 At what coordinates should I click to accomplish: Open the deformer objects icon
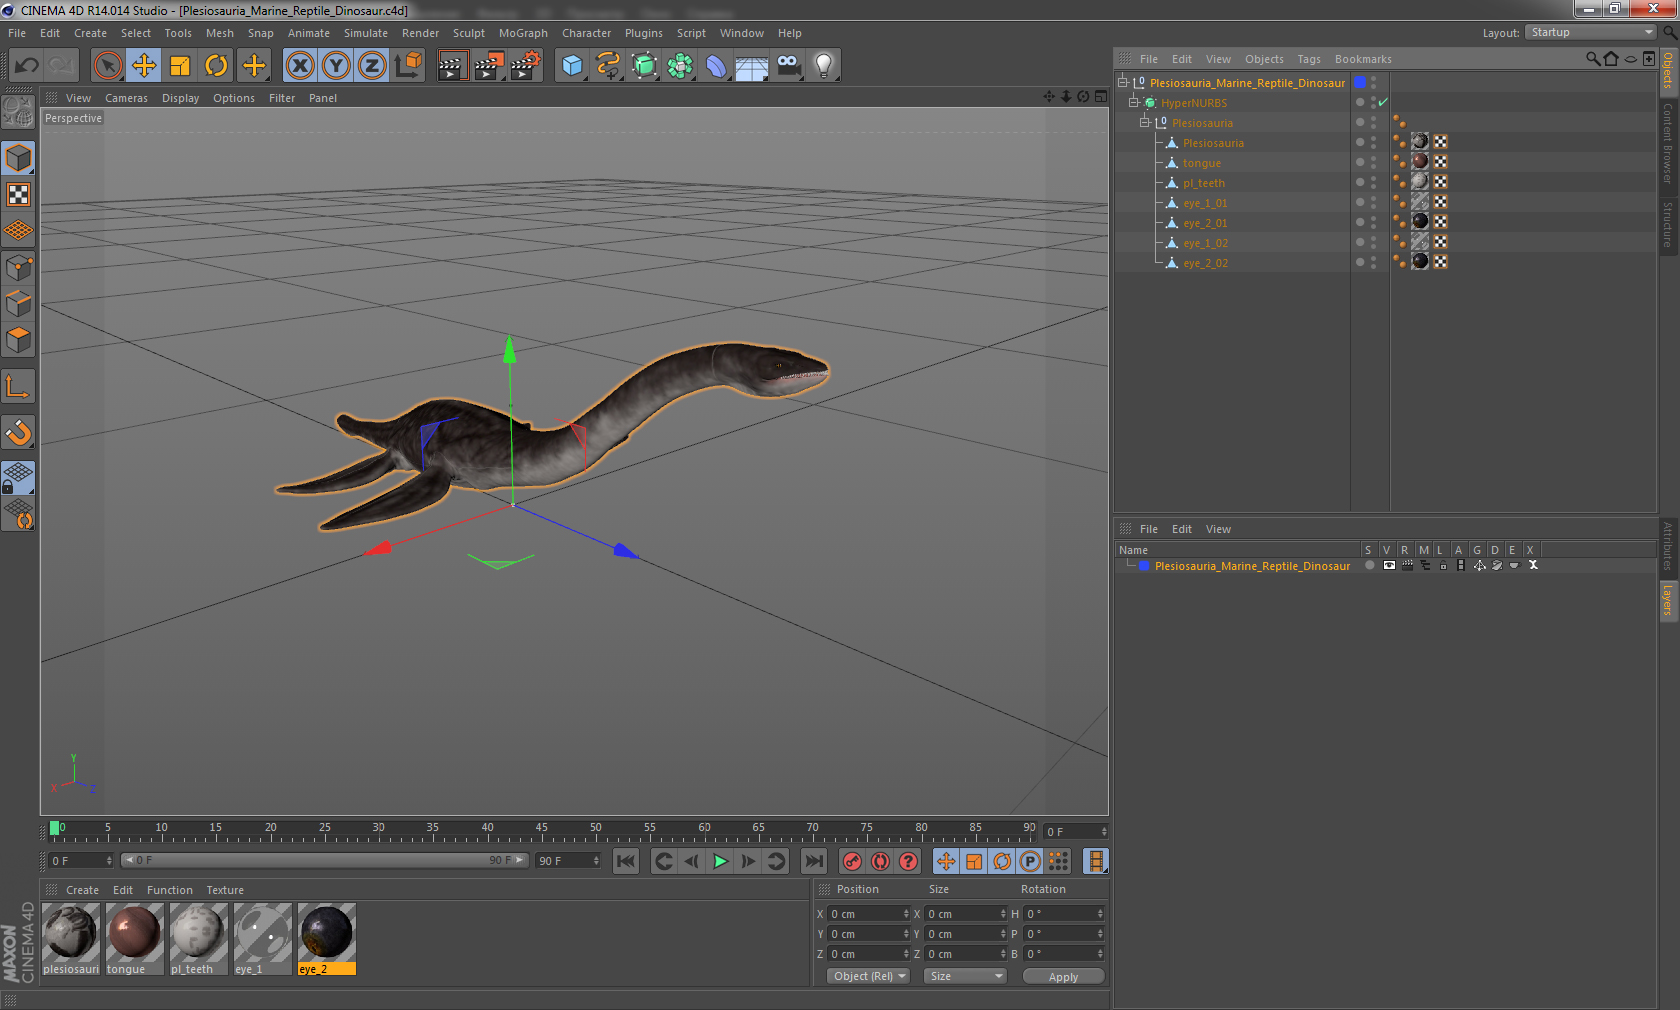click(x=716, y=66)
